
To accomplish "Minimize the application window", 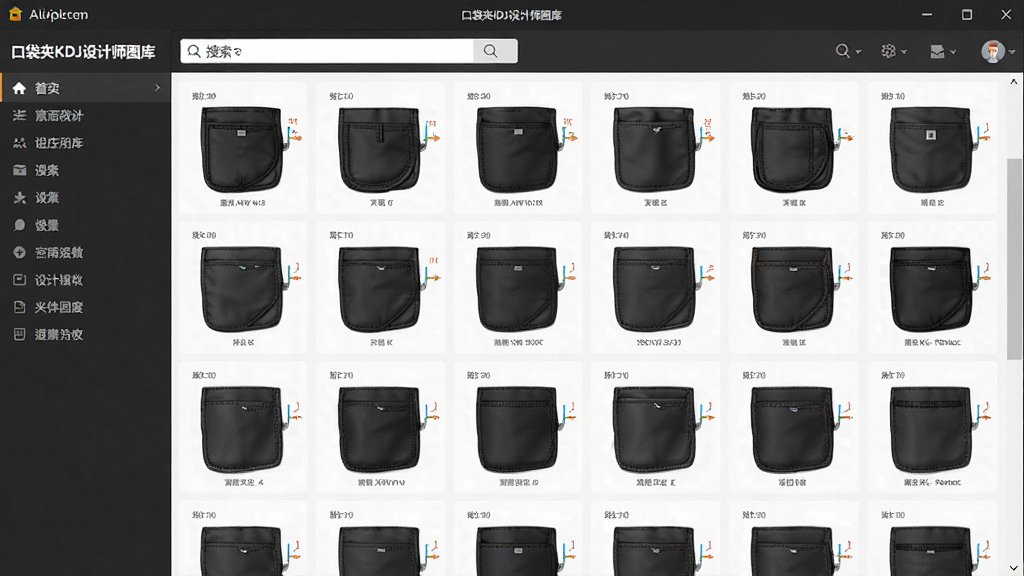I will (927, 14).
